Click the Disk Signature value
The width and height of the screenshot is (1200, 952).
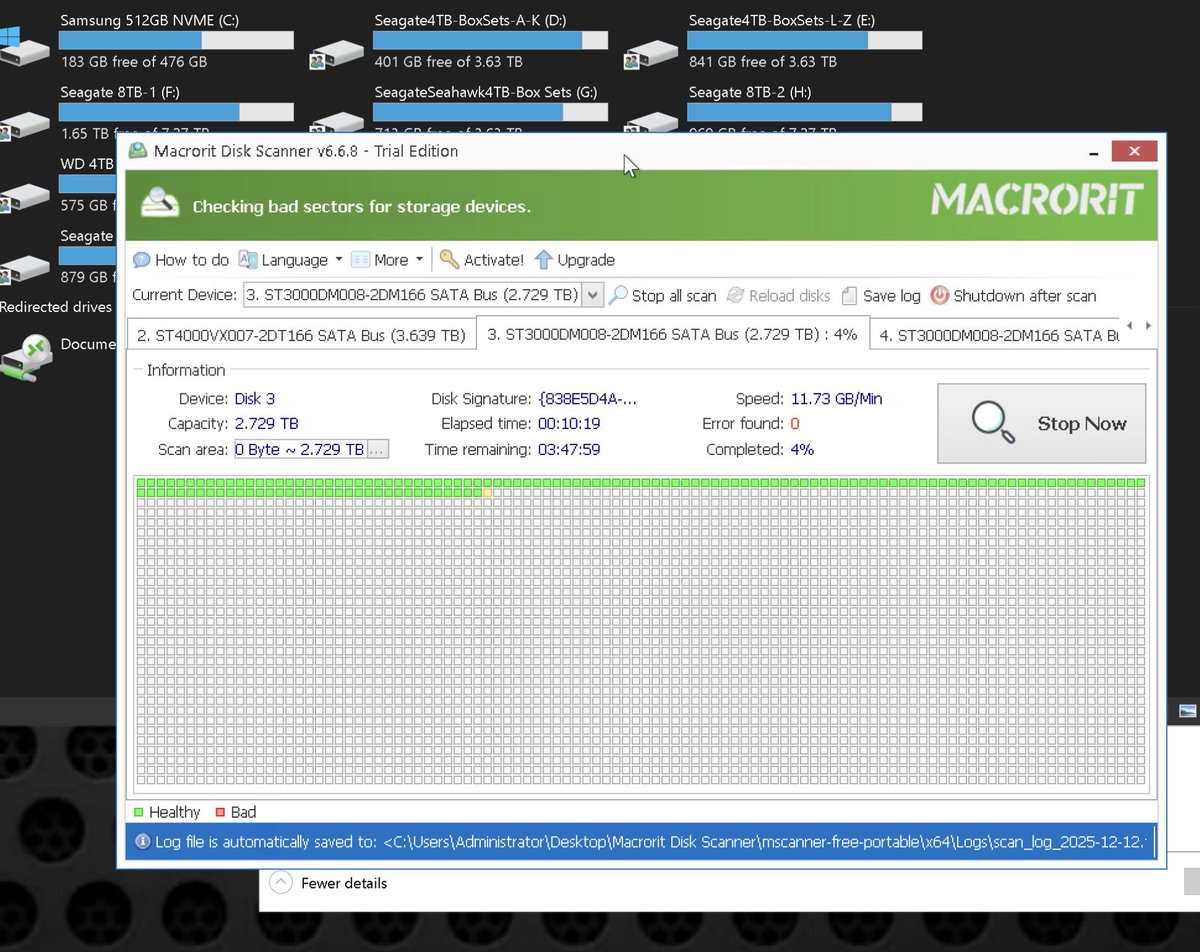point(588,399)
